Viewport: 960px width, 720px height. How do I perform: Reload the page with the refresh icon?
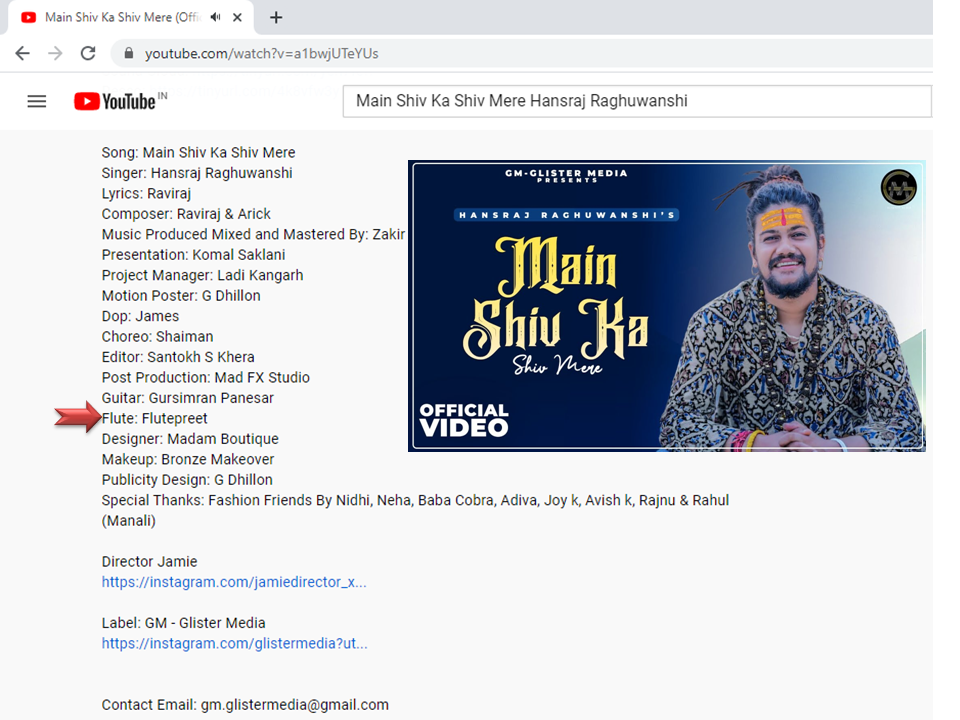(88, 53)
